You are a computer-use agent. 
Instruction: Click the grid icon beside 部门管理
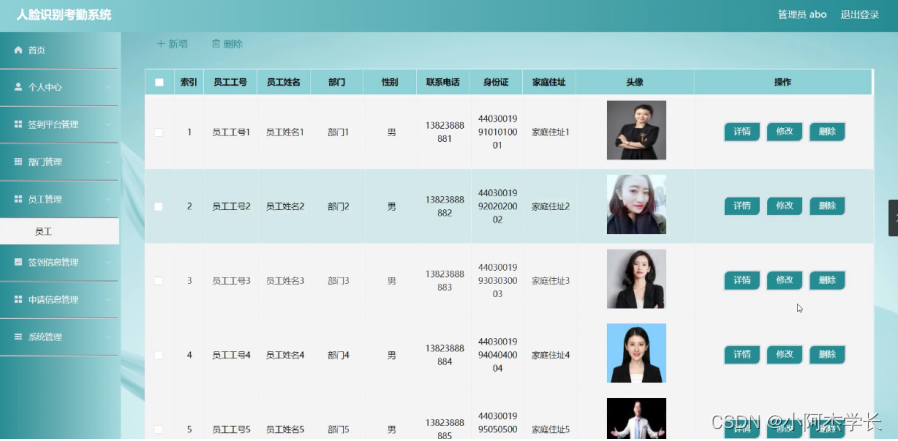click(18, 162)
